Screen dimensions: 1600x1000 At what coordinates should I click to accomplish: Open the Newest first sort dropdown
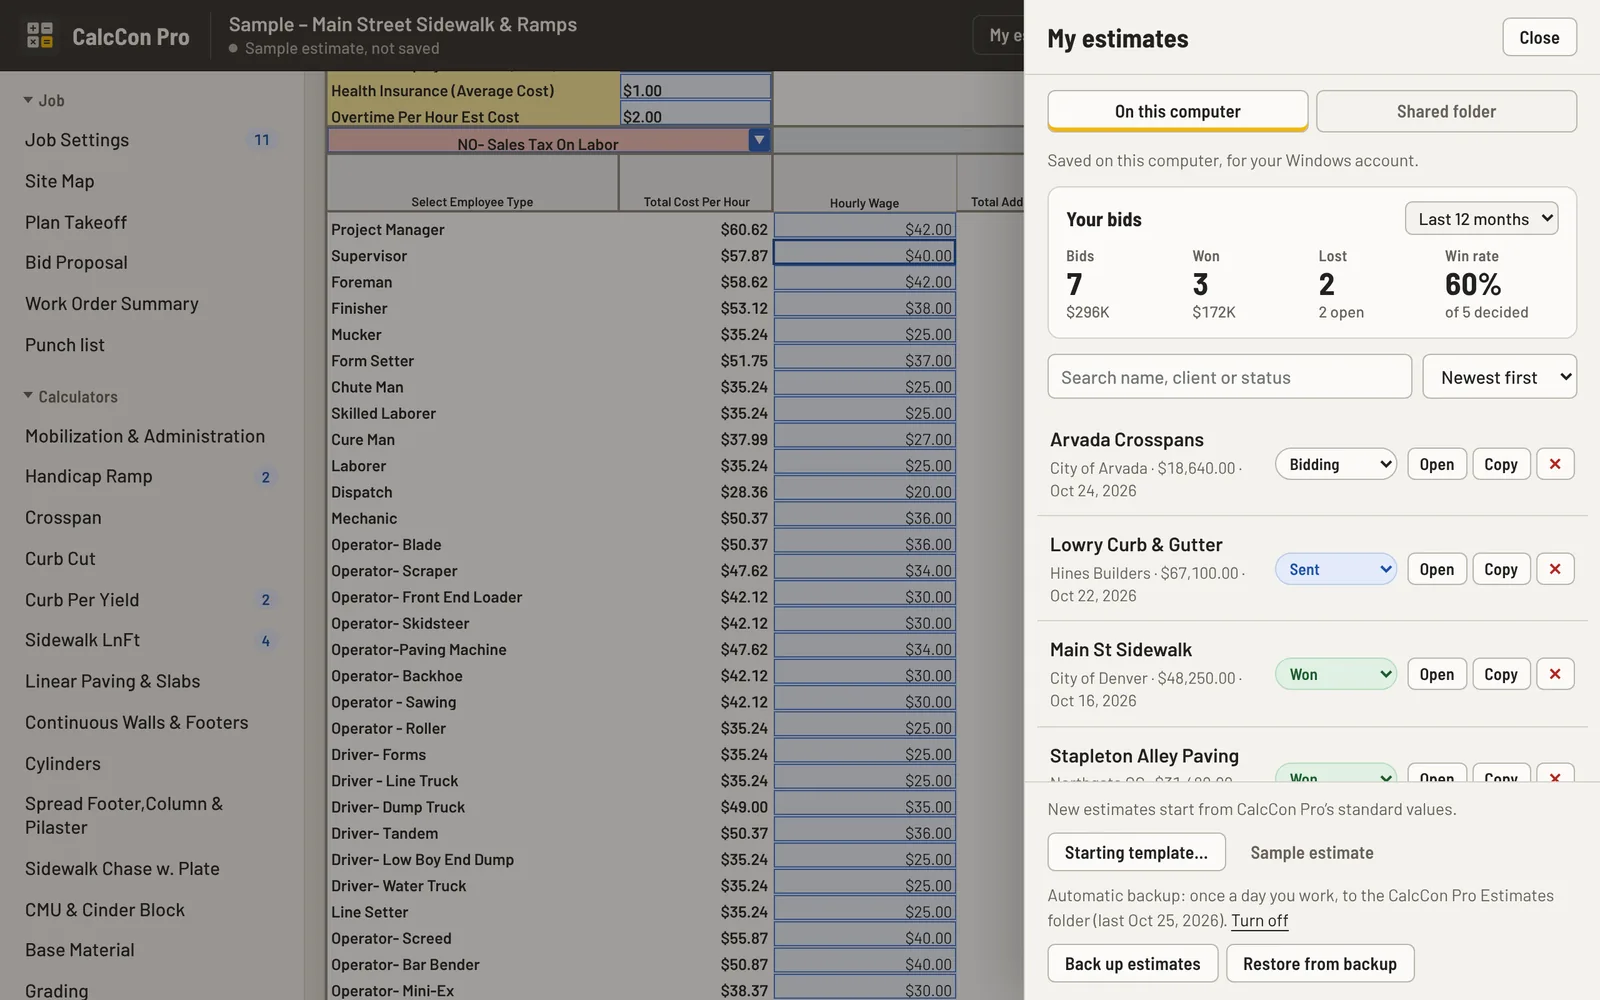point(1499,377)
